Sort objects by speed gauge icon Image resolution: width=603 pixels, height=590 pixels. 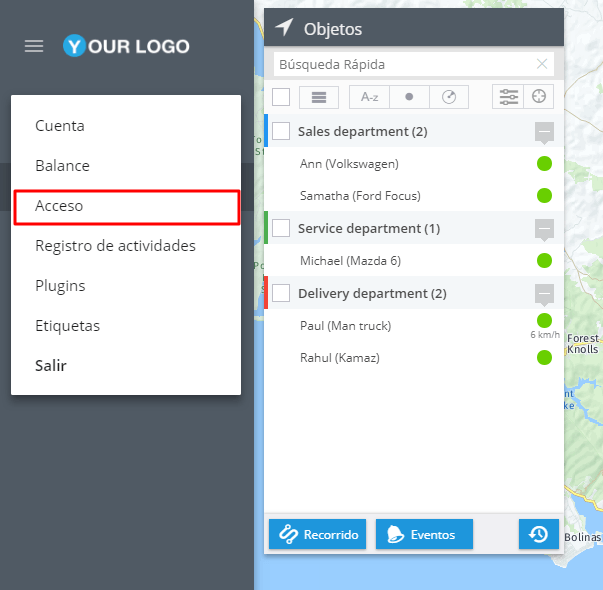click(x=449, y=97)
